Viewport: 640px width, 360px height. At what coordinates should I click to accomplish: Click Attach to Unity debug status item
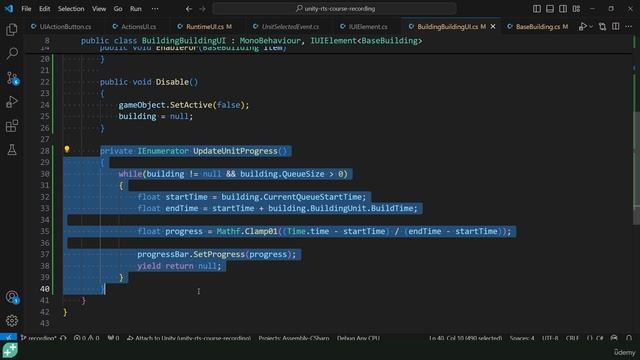(x=189, y=338)
